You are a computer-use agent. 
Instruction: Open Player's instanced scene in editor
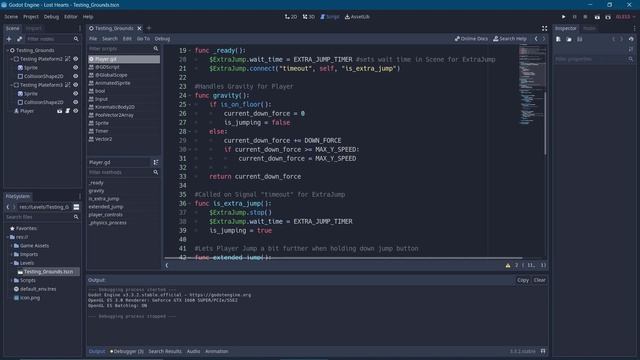60,111
